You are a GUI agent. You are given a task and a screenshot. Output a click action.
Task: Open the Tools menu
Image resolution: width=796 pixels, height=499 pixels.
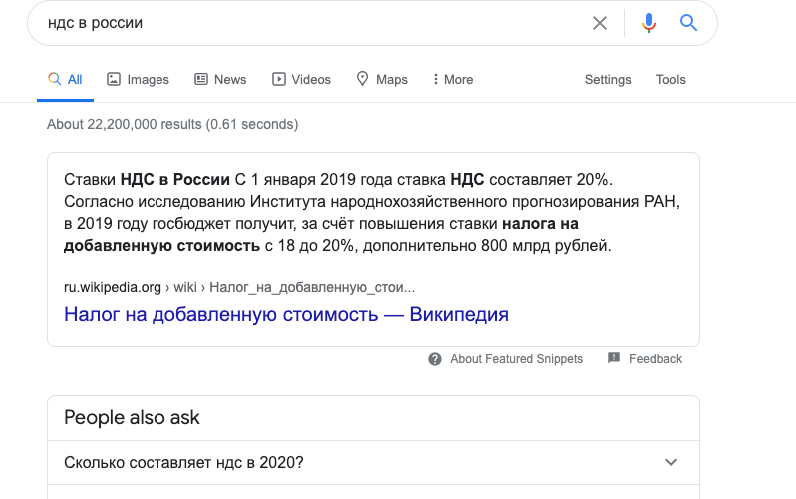[x=670, y=79]
